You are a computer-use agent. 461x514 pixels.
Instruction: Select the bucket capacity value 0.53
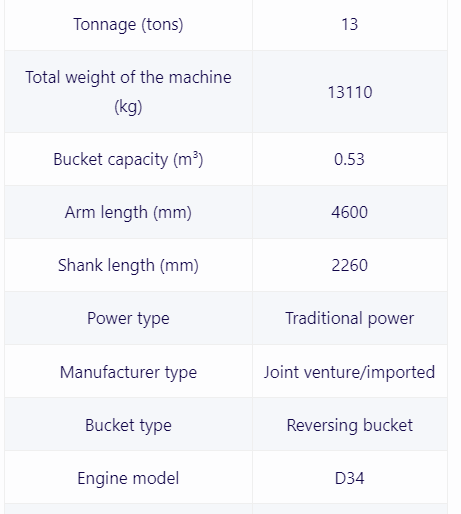[350, 159]
